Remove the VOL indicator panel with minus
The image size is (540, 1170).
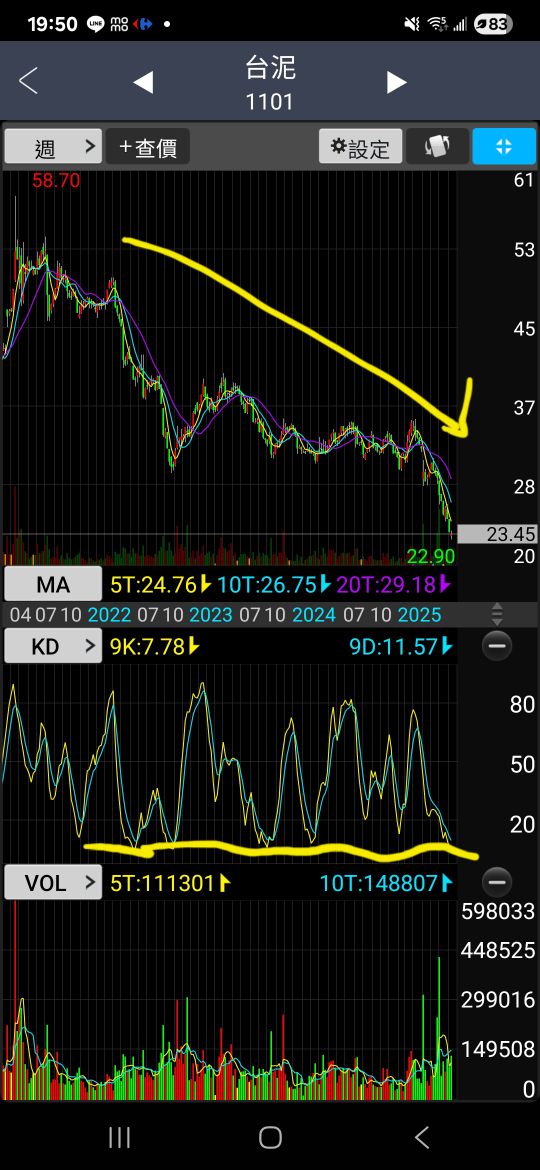tap(497, 882)
